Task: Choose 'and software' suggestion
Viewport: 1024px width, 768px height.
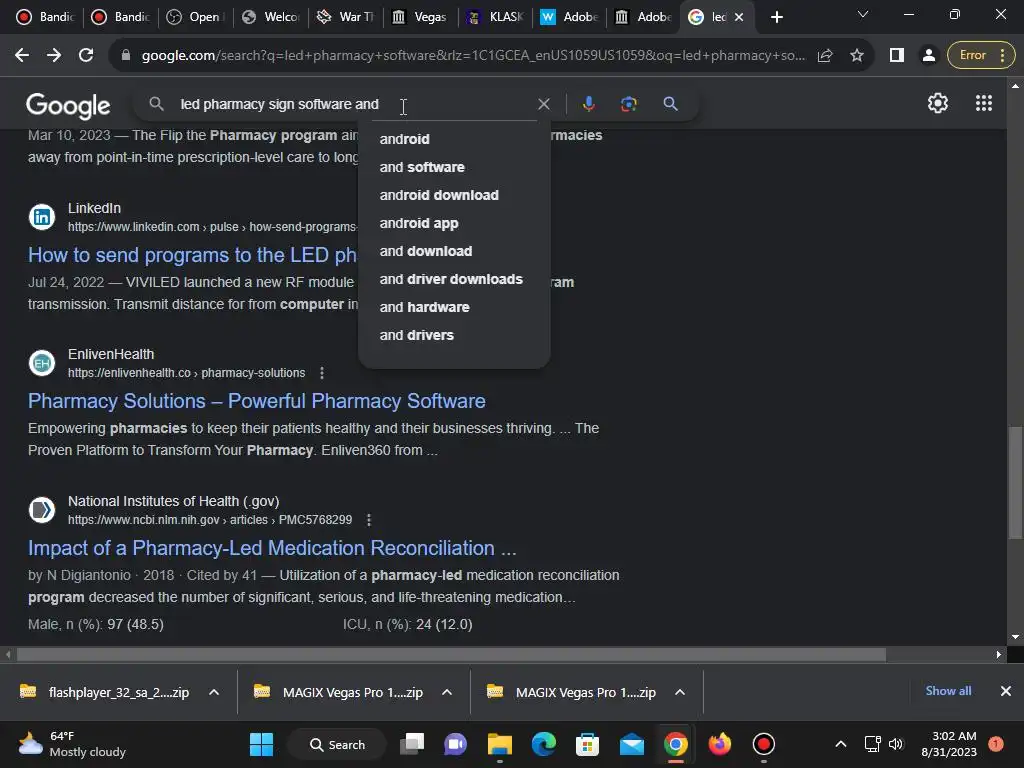Action: [454, 167]
